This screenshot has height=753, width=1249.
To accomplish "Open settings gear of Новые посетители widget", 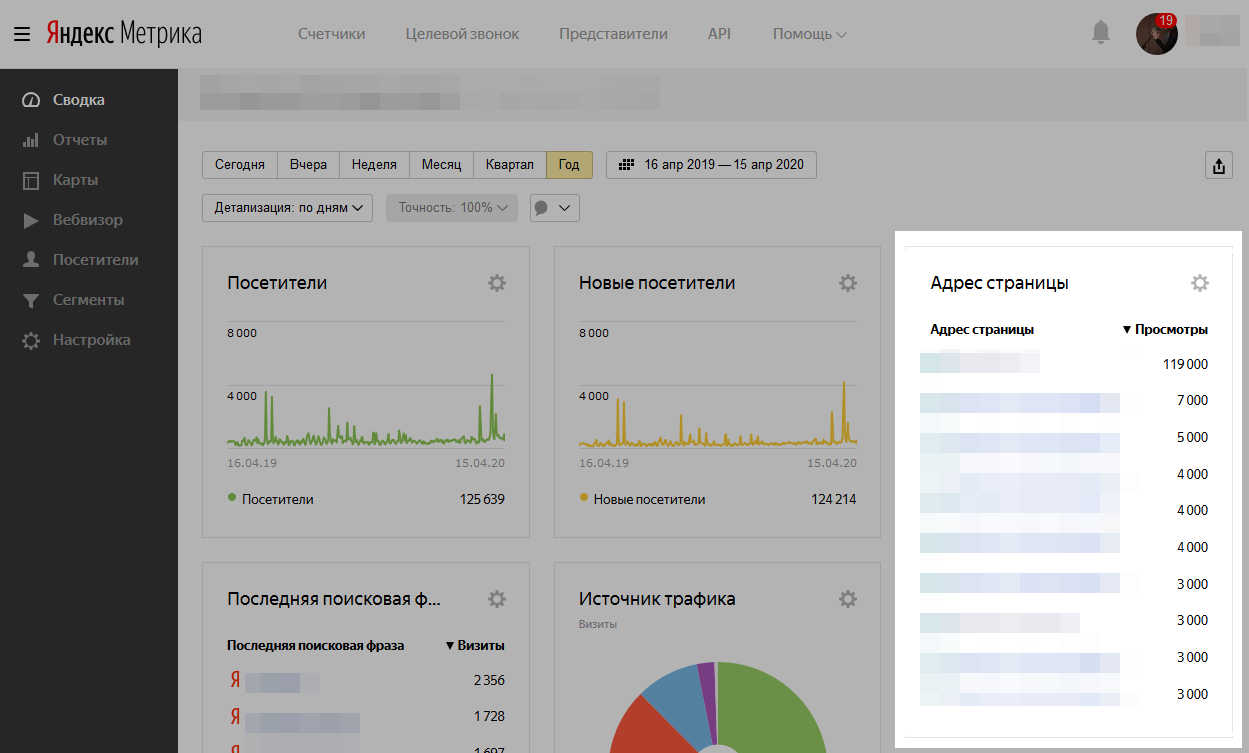I will pyautogui.click(x=848, y=283).
